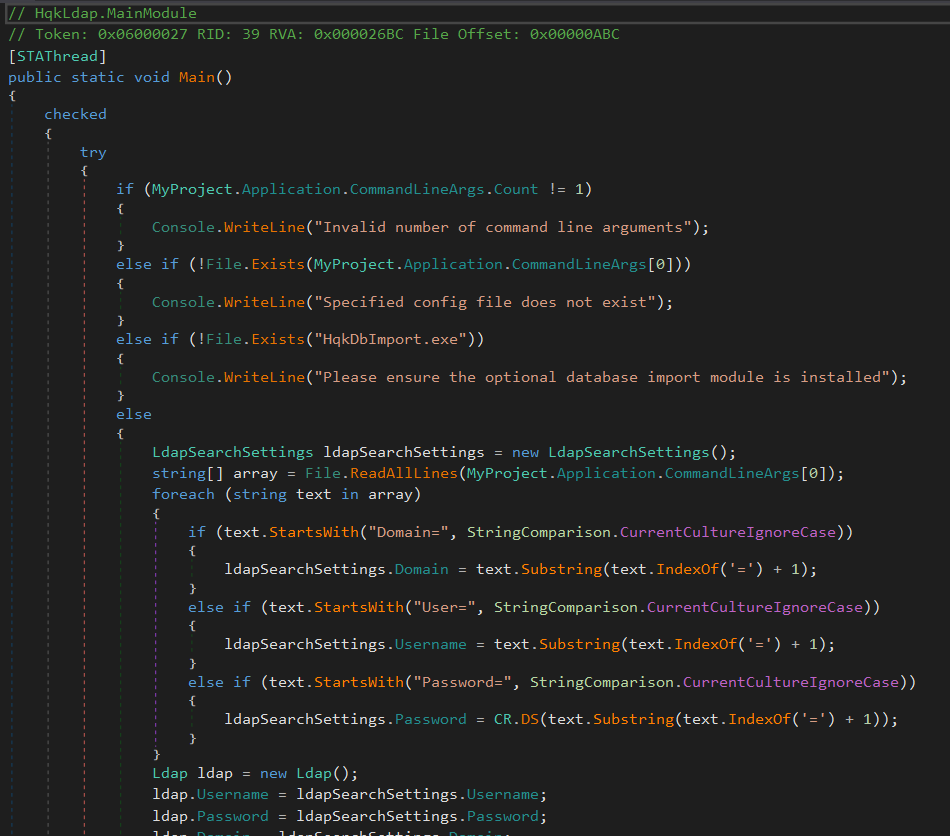Click the LdapSearchSettings constructor after "new"
Screen dimensions: 950x836
tap(628, 453)
